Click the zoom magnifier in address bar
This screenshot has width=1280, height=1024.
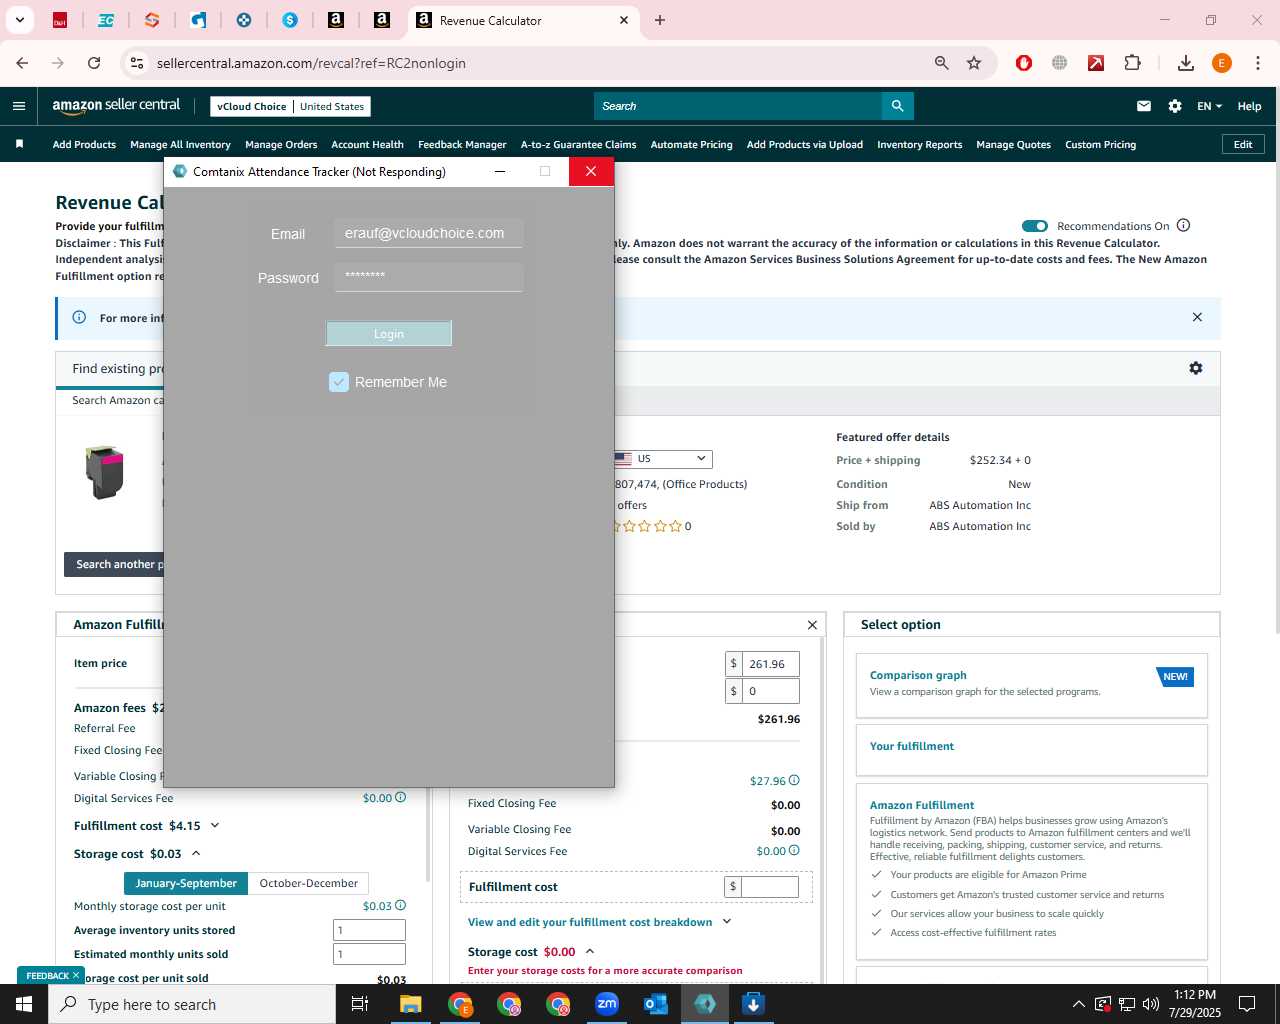click(x=941, y=63)
